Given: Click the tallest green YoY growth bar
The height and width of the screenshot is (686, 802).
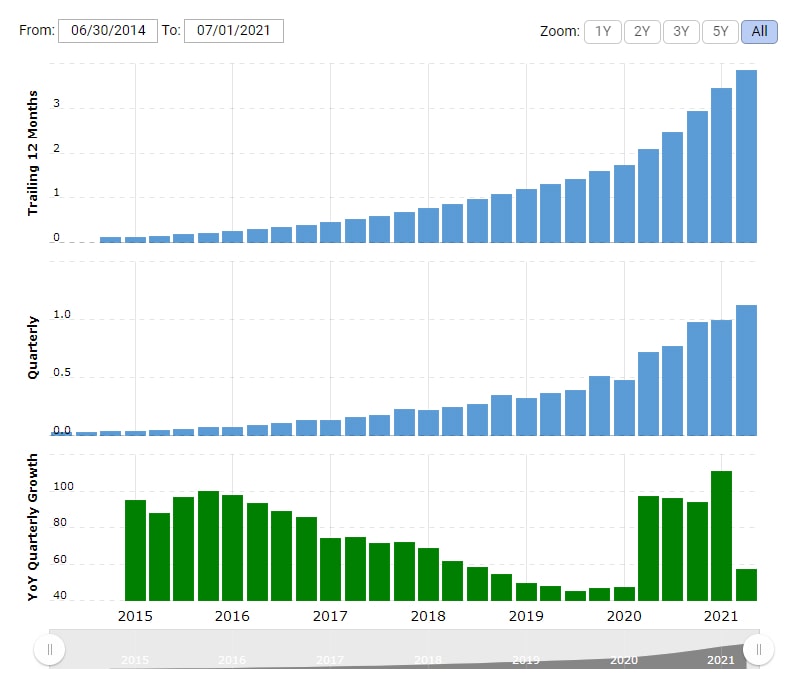Looking at the screenshot, I should click(x=721, y=535).
